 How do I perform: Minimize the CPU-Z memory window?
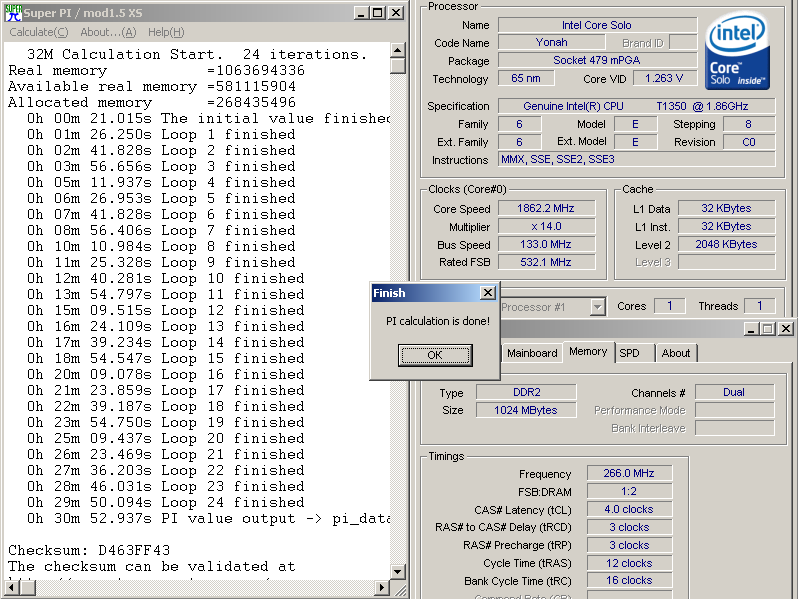tap(750, 329)
